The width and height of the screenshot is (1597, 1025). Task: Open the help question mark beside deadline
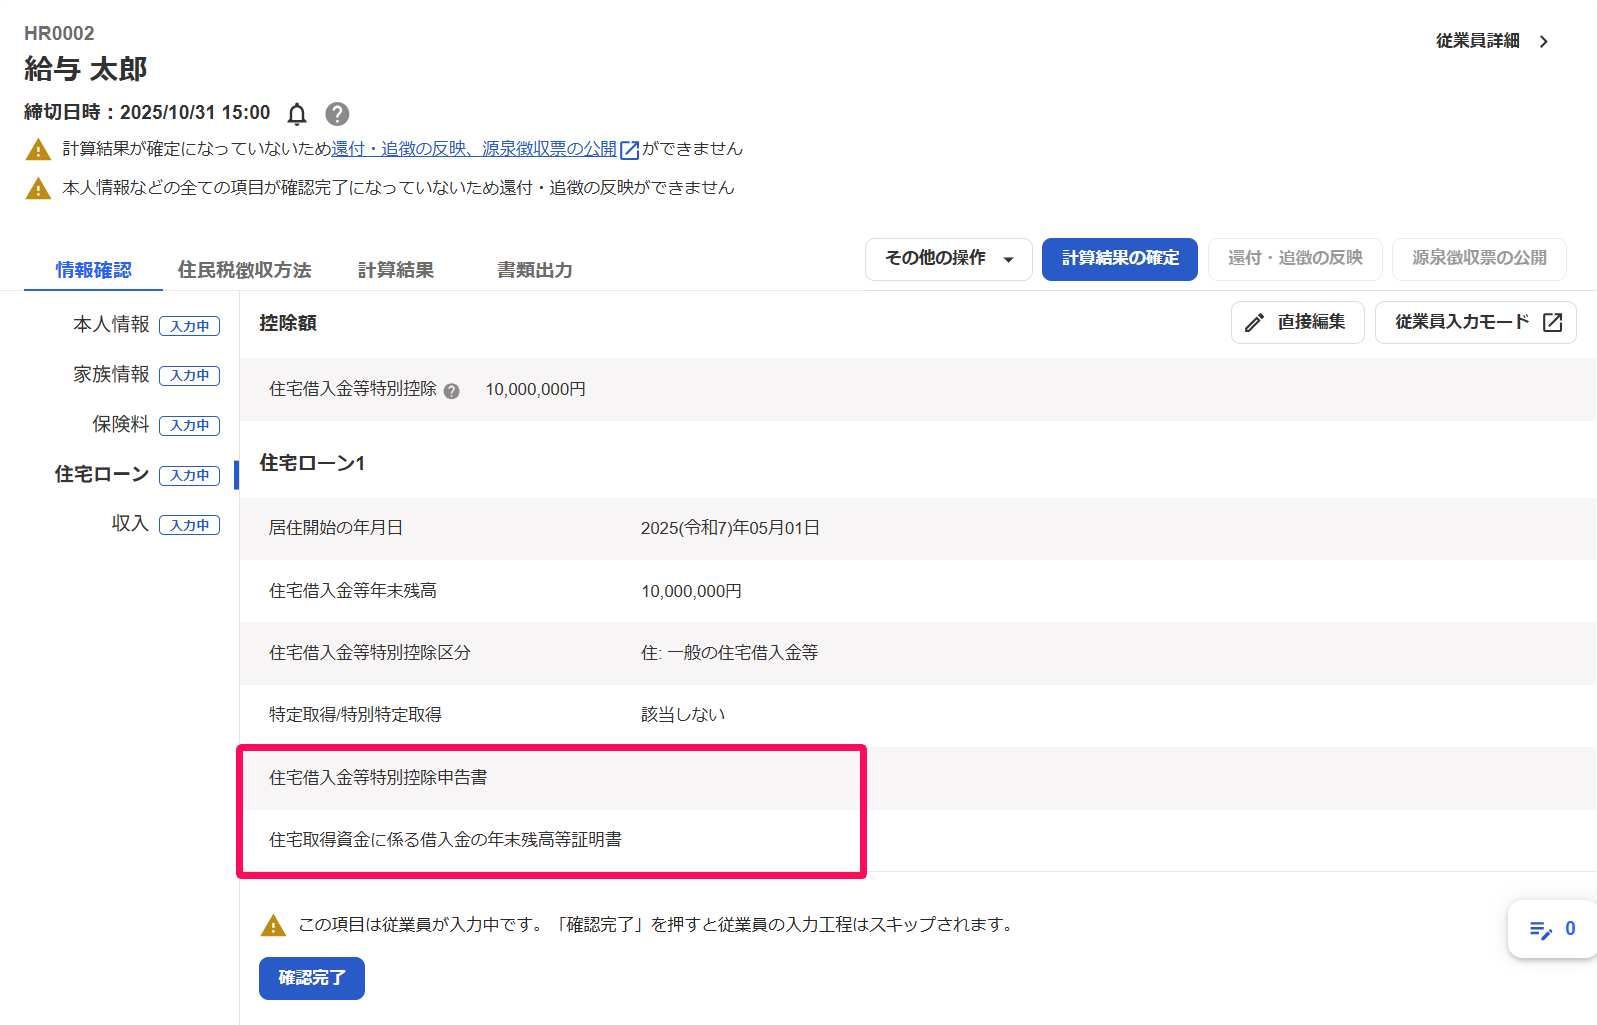pos(338,114)
